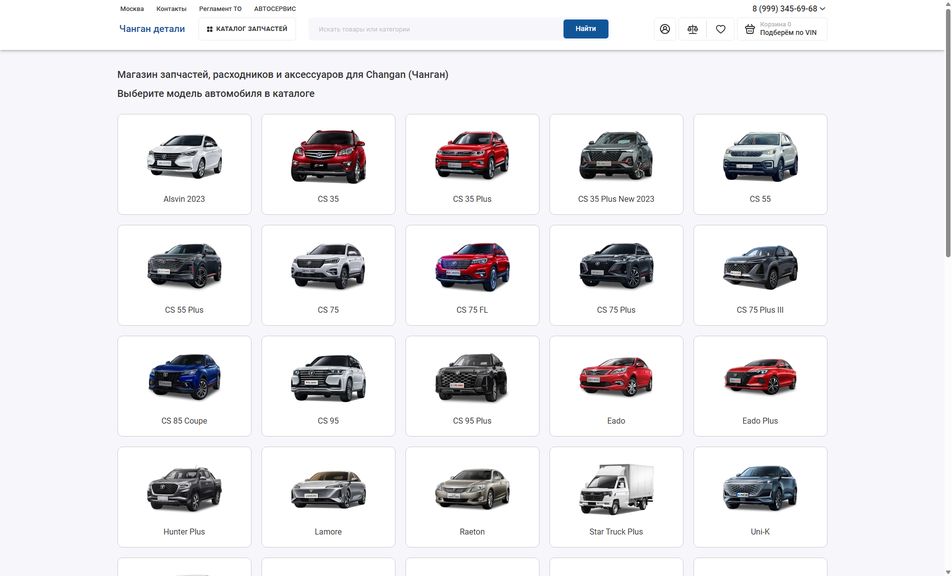The width and height of the screenshot is (952, 576).
Task: Click the CS 85 Coupe label
Action: point(184,421)
